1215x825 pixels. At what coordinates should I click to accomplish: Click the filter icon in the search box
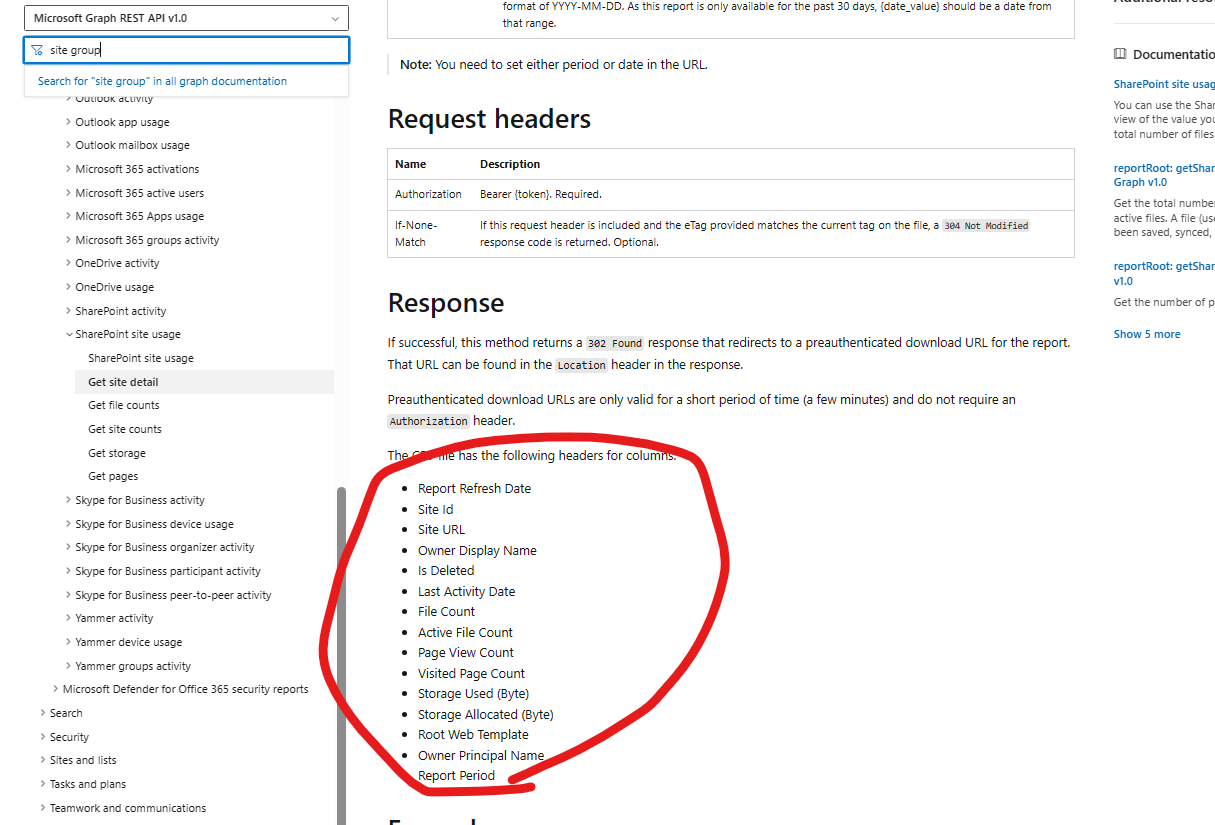click(37, 49)
